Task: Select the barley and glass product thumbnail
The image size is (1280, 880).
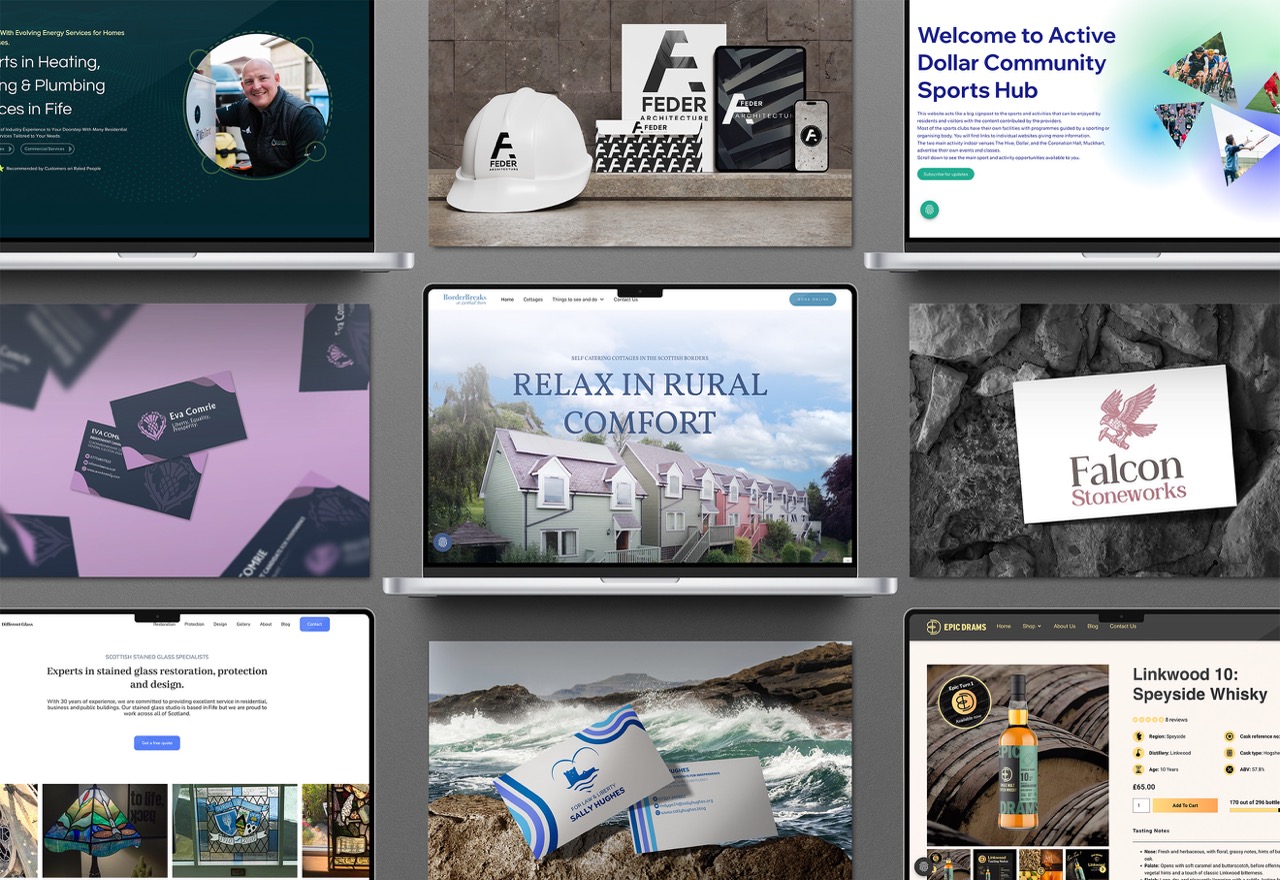Action: point(1040,865)
